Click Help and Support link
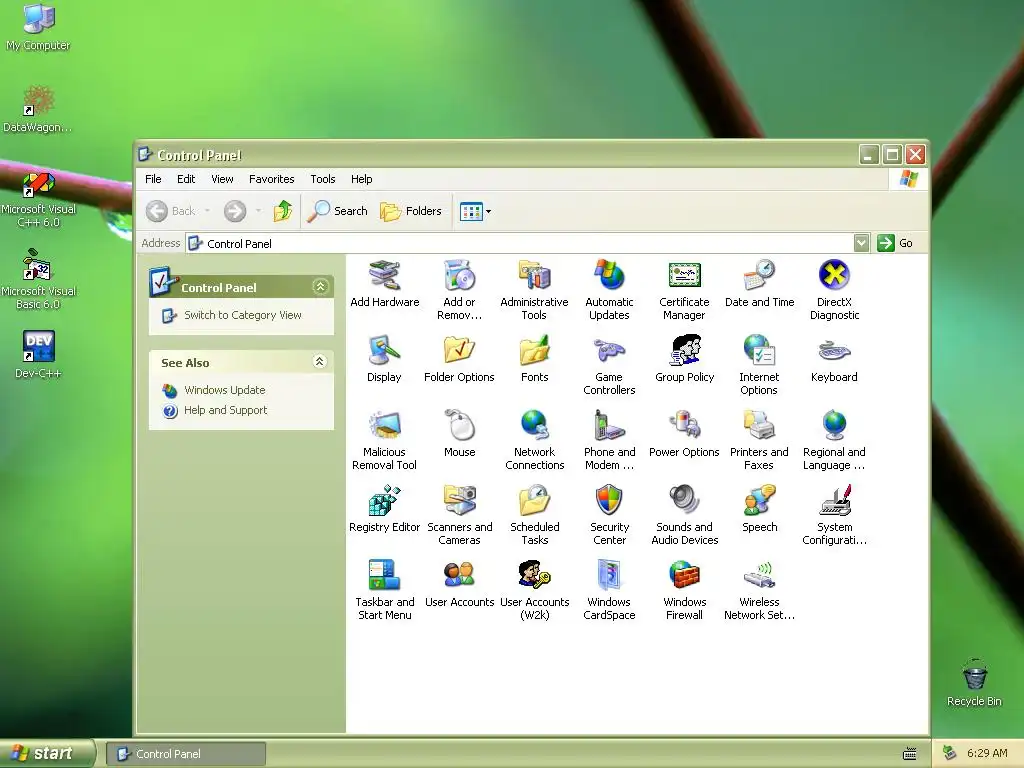The image size is (1024, 768). pos(225,410)
